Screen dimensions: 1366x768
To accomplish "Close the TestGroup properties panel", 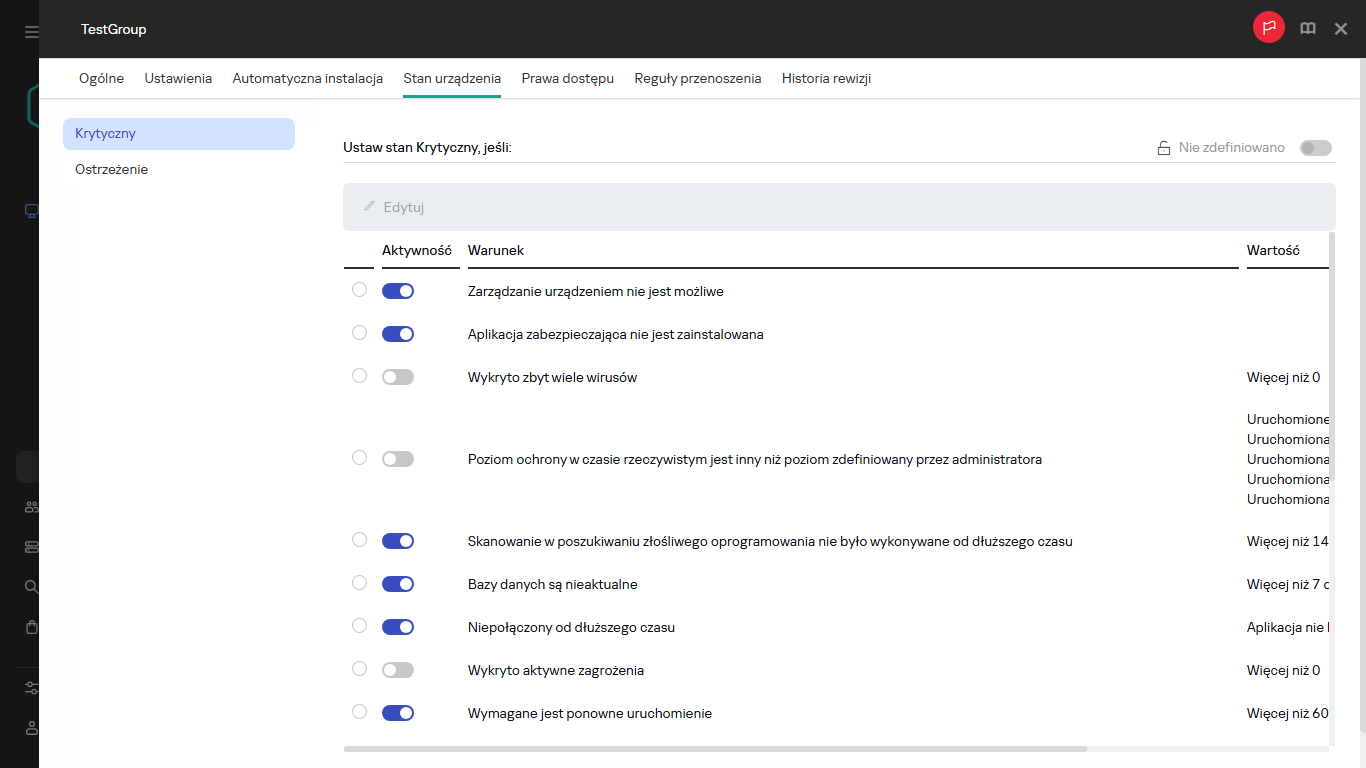I will [x=1341, y=29].
